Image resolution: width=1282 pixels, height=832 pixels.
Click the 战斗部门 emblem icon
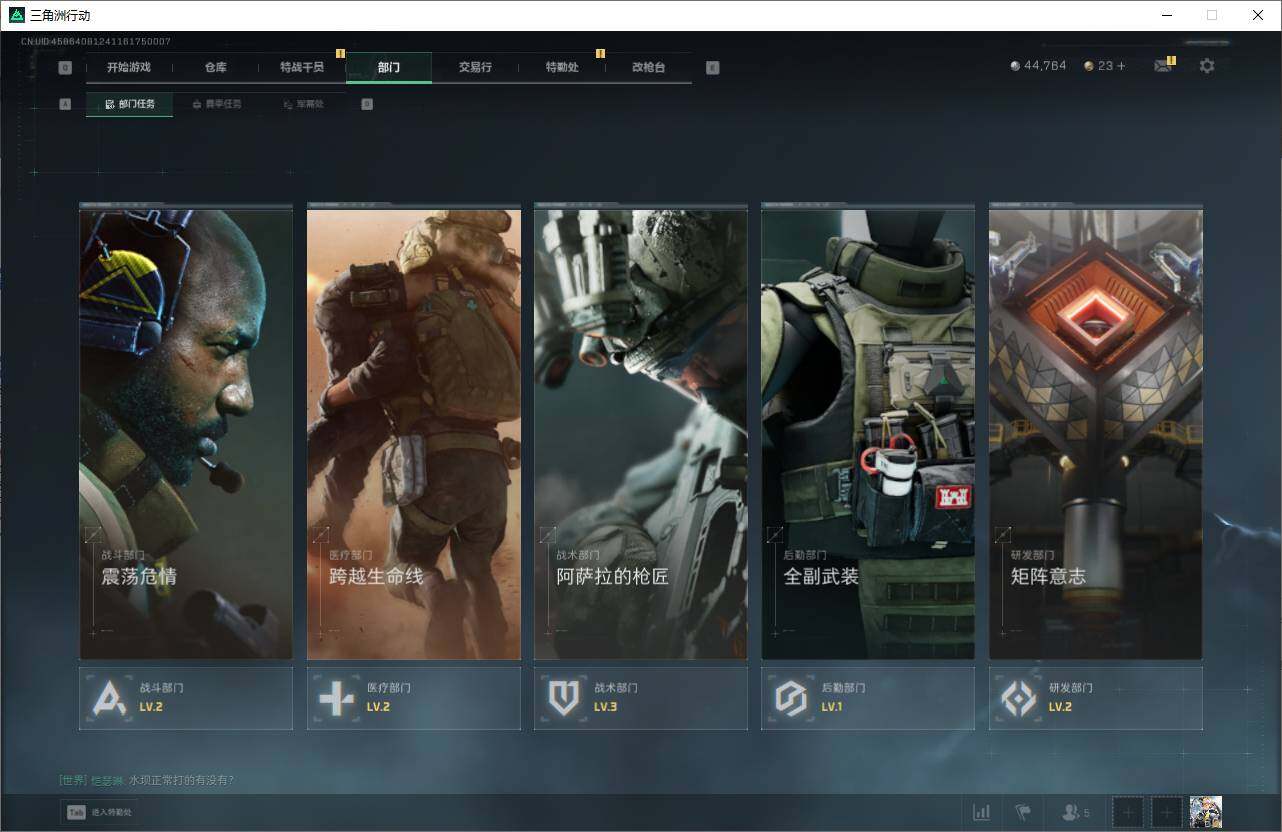tap(109, 698)
